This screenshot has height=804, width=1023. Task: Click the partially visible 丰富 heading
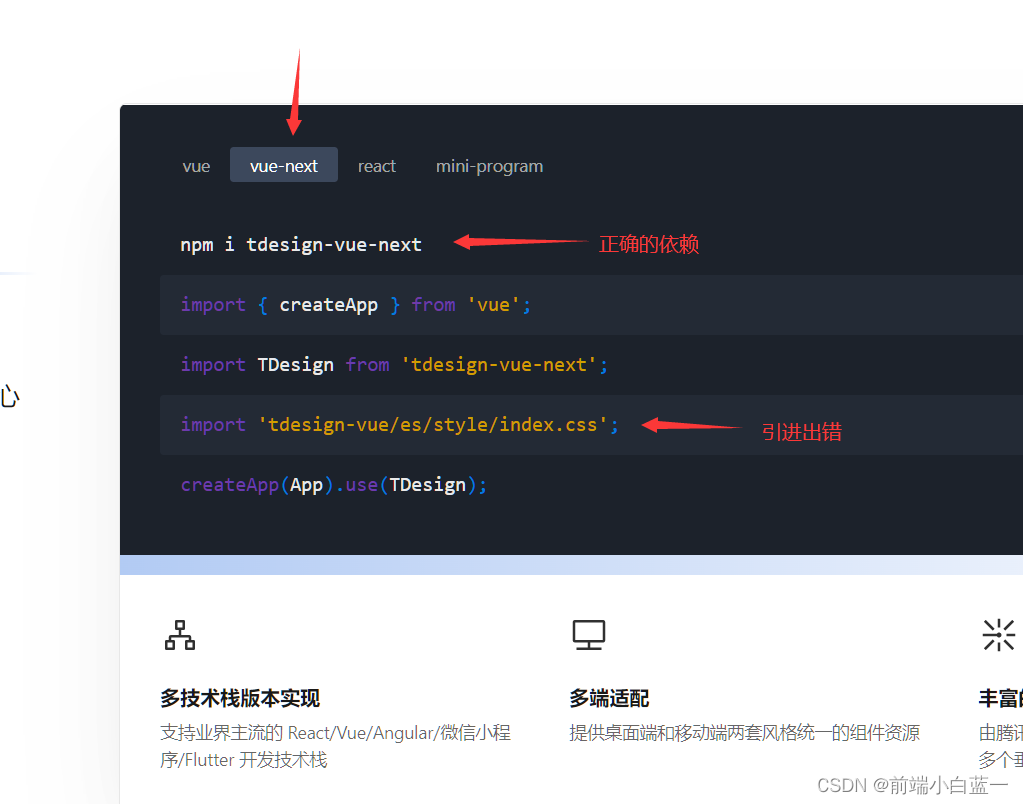click(1001, 698)
